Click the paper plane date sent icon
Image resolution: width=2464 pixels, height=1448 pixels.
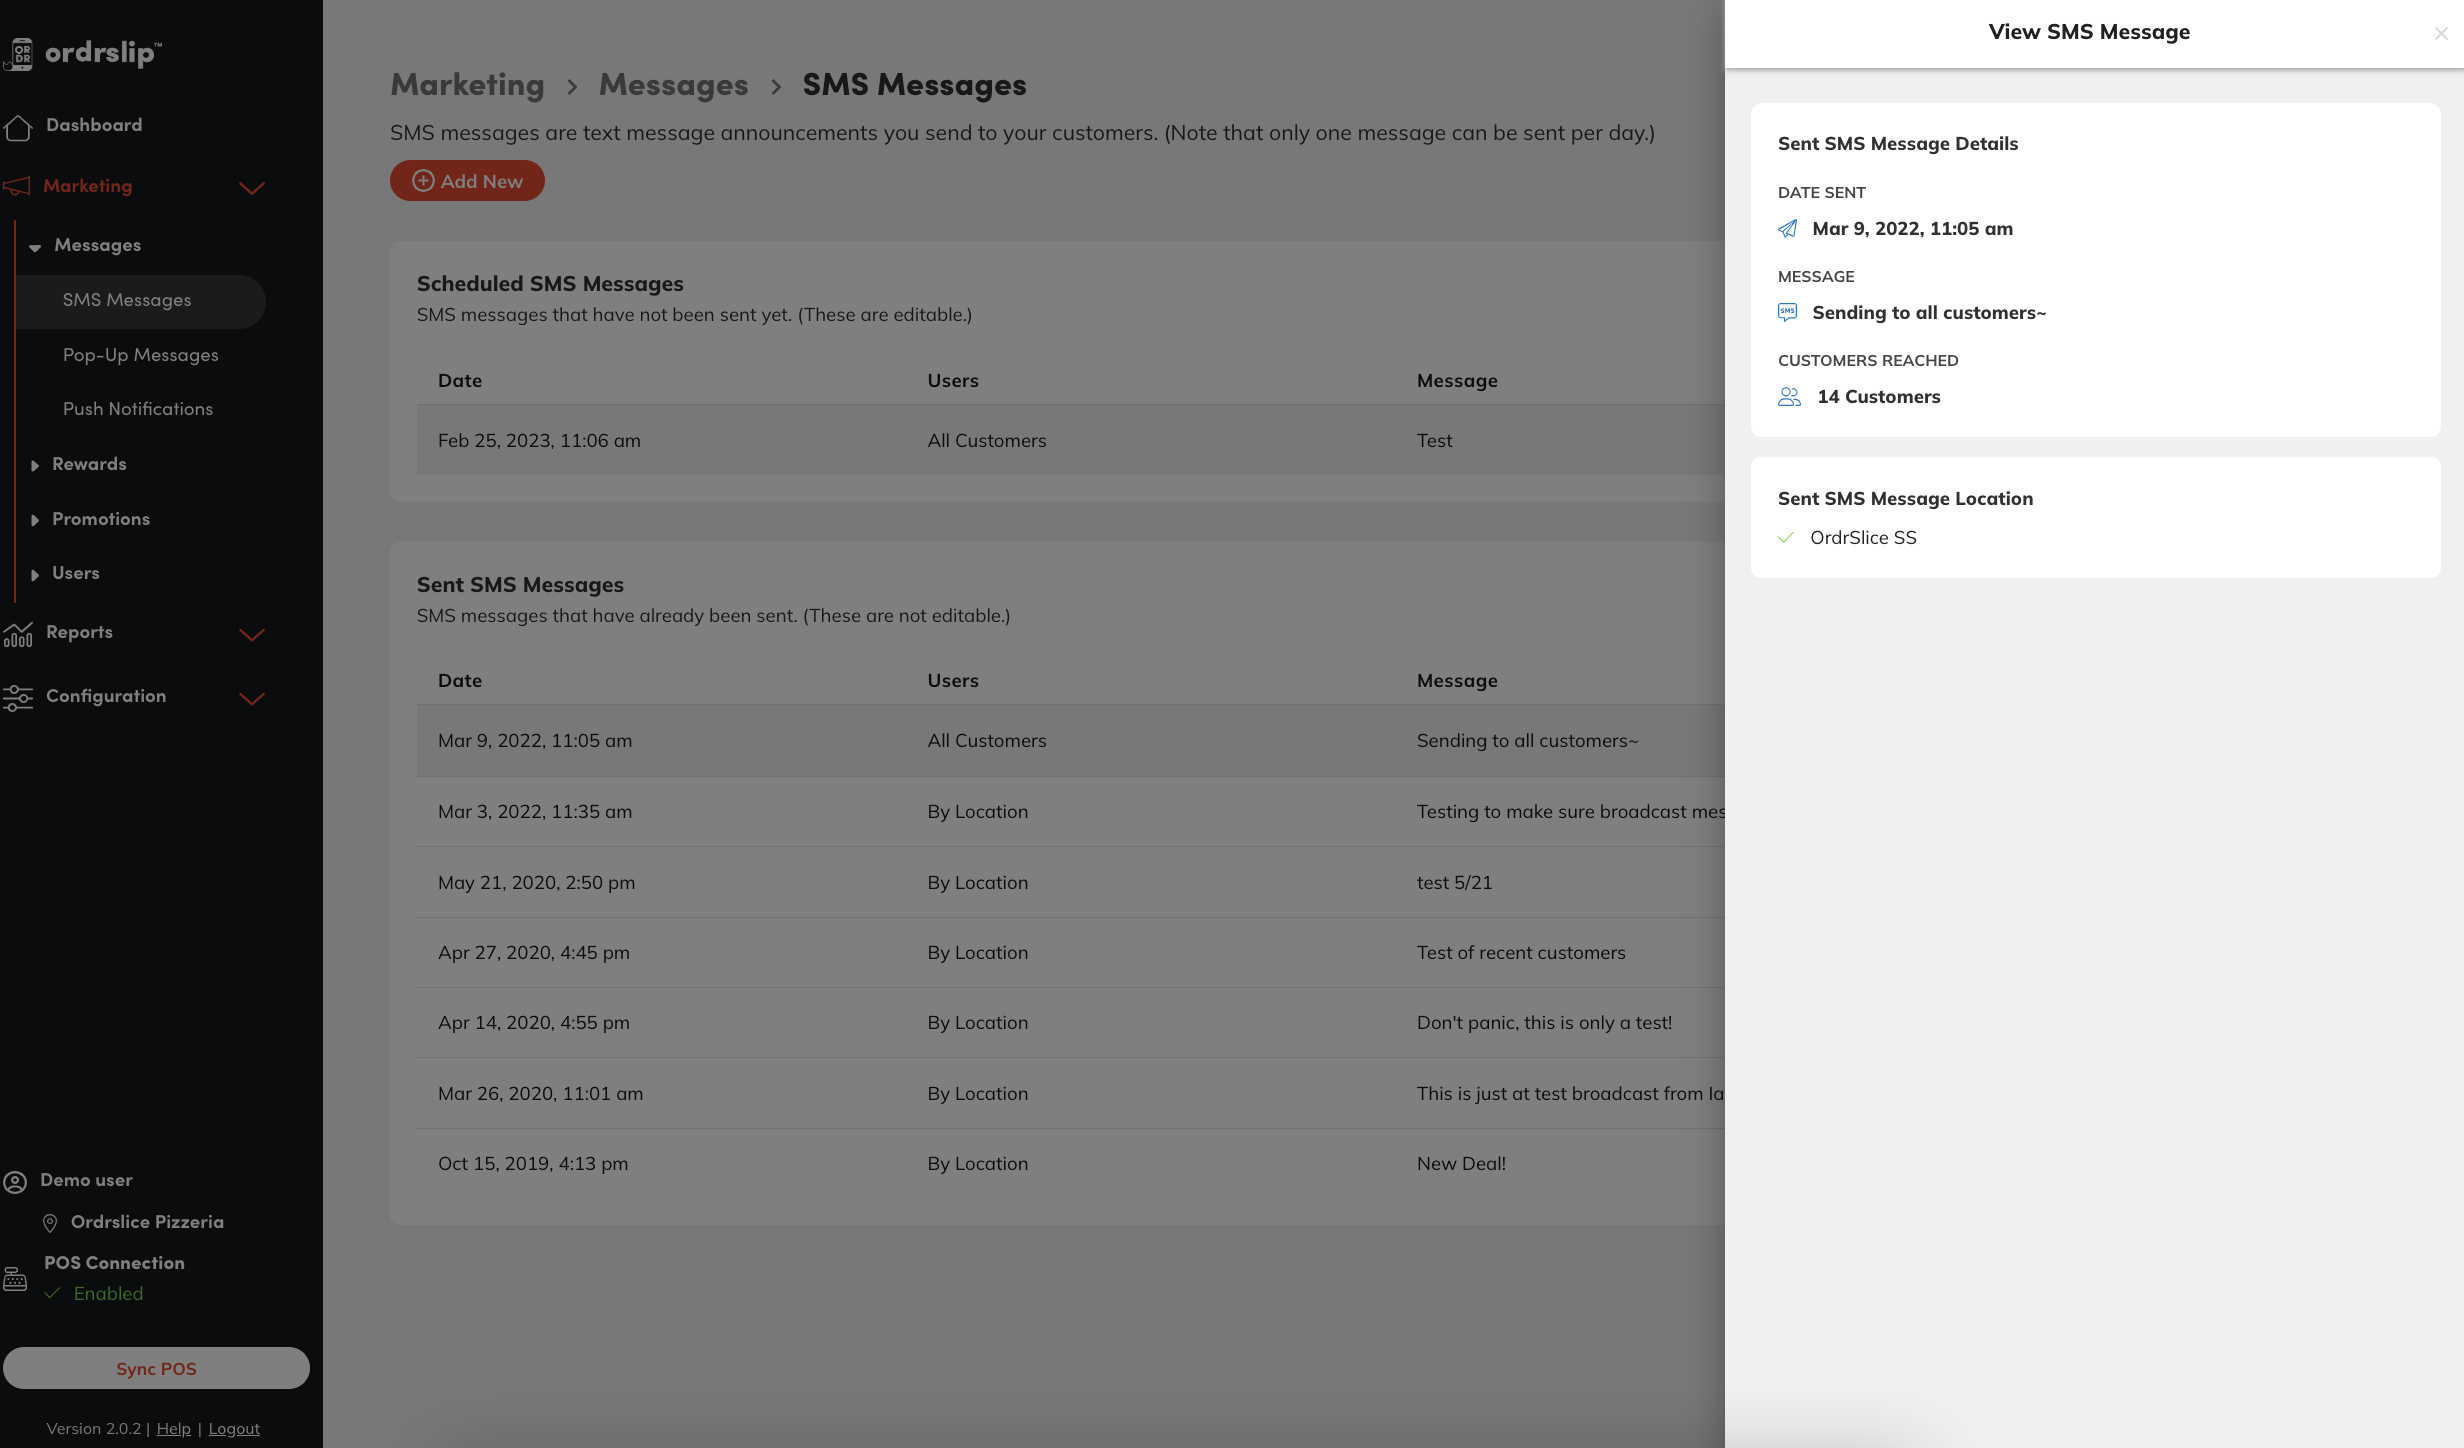click(1788, 229)
